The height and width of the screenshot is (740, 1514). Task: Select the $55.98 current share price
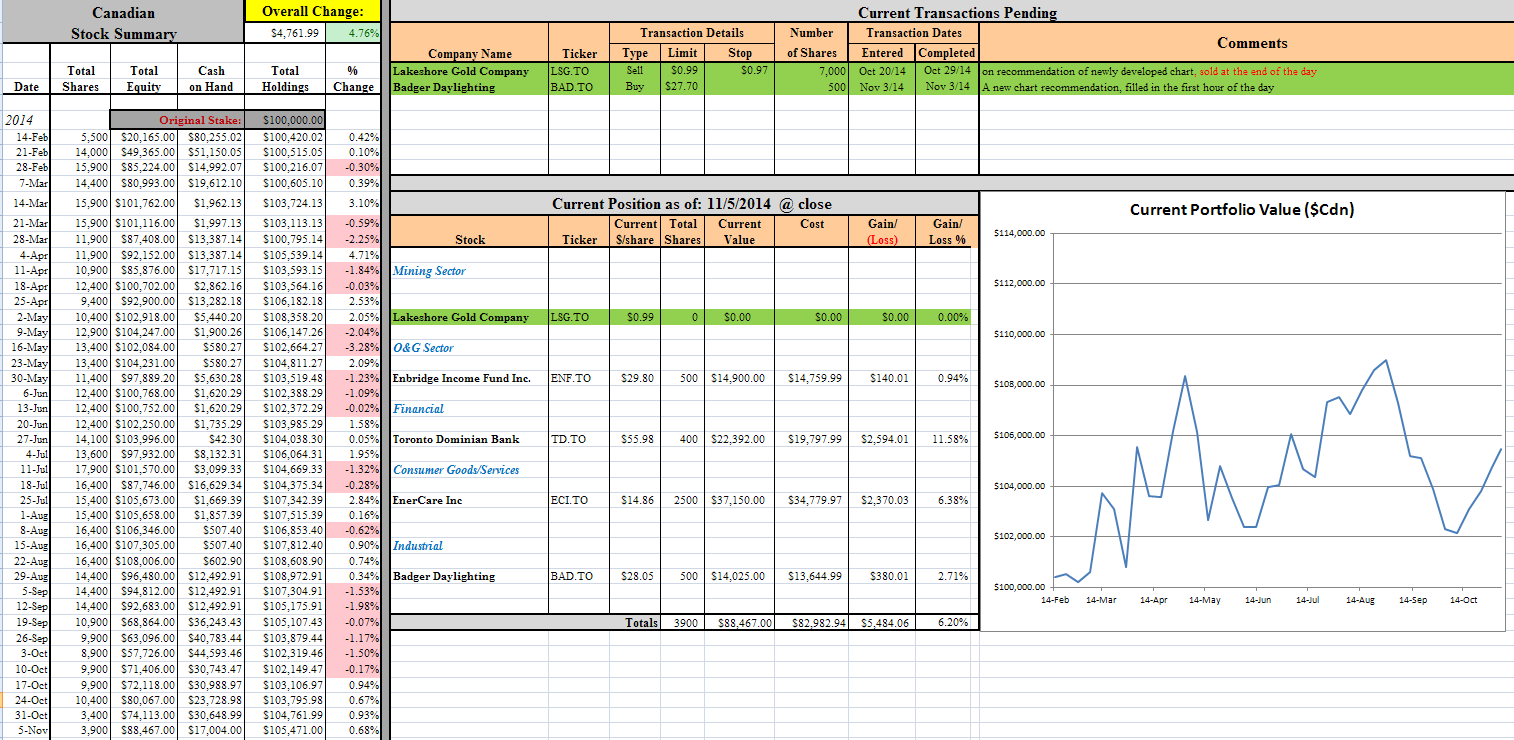coord(636,439)
